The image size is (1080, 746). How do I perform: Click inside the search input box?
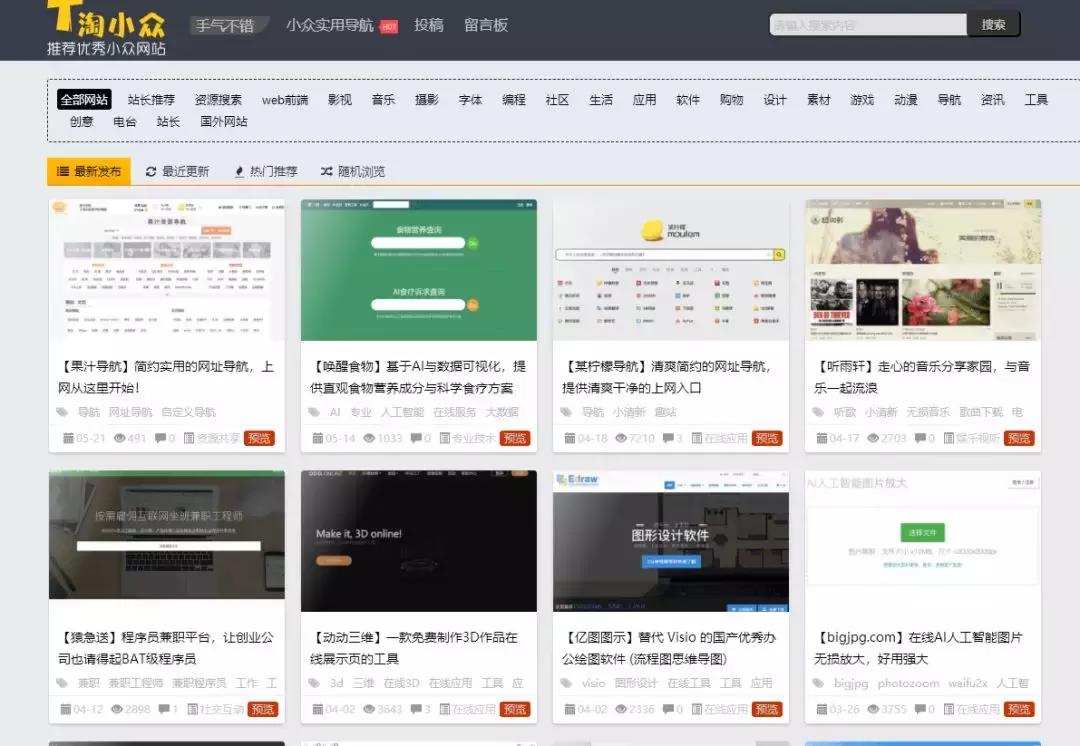pyautogui.click(x=867, y=23)
